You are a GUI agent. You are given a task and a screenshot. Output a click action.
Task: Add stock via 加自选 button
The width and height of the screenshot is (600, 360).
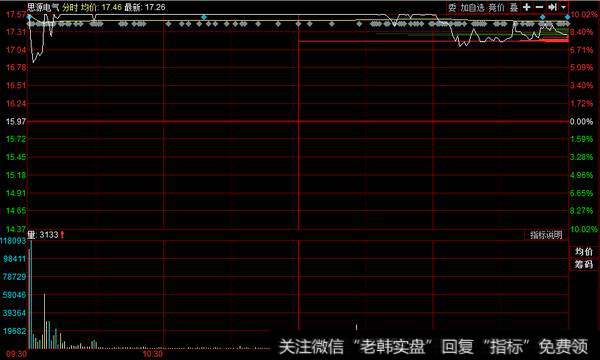pyautogui.click(x=472, y=7)
